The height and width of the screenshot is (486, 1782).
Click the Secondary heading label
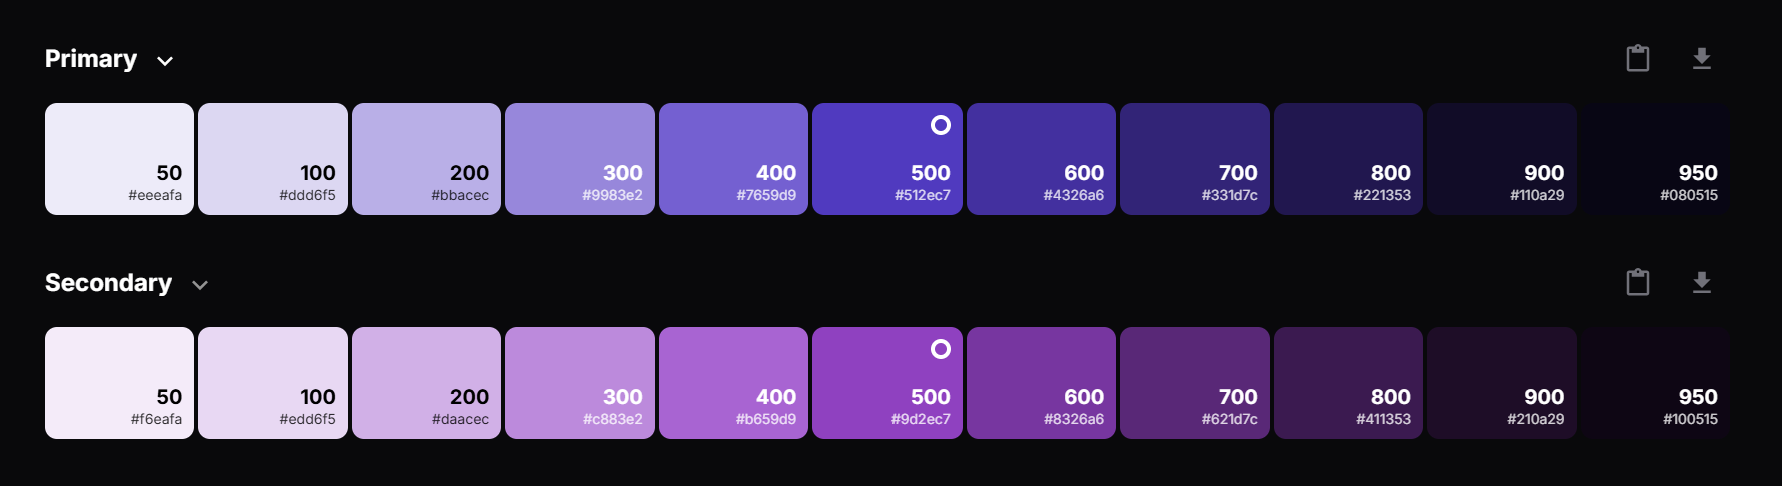(x=108, y=283)
